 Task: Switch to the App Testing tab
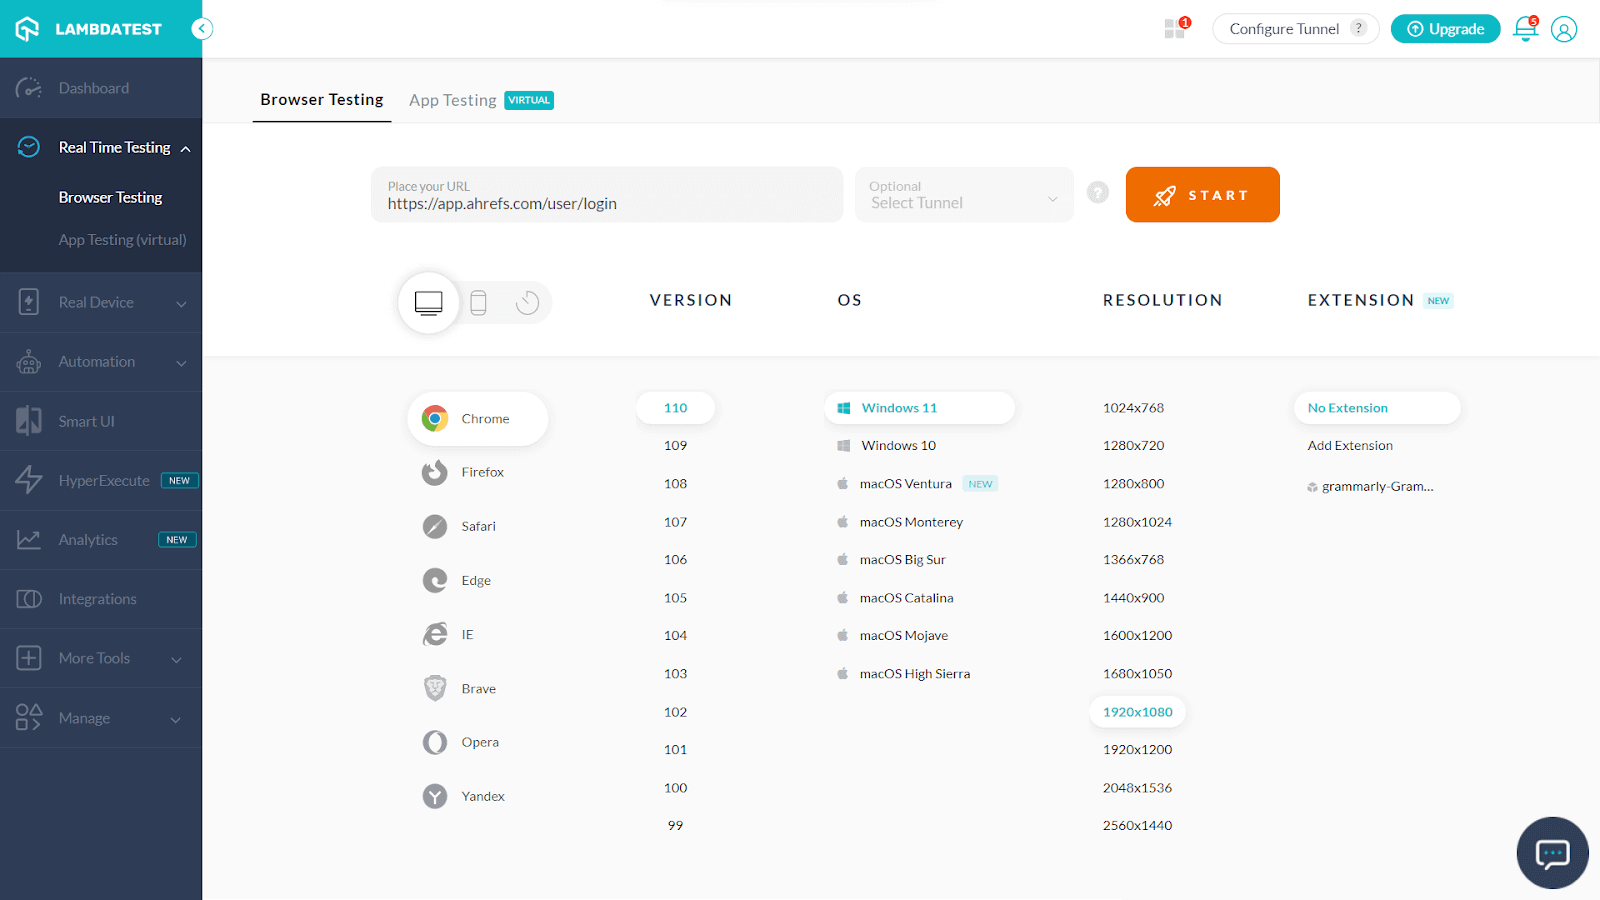(x=453, y=100)
